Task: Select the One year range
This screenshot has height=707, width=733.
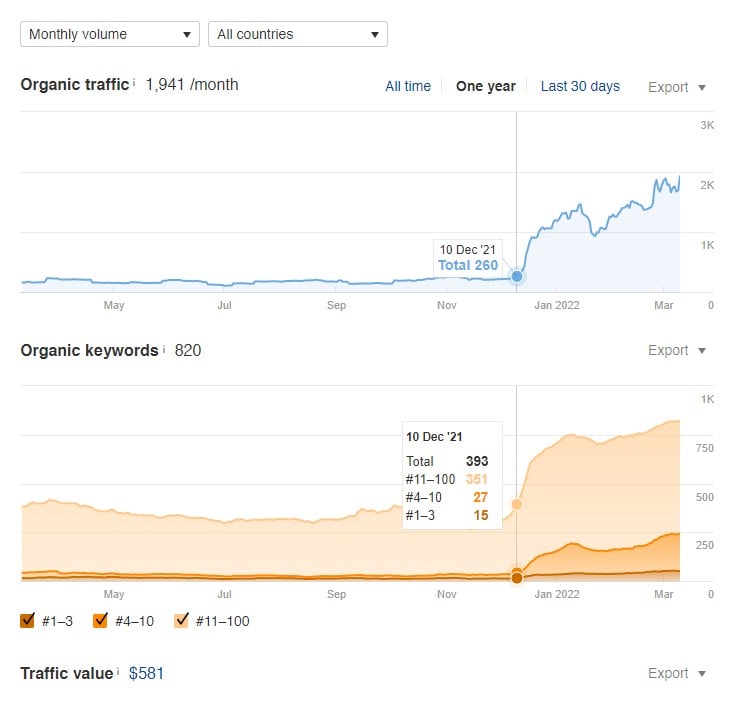Action: (485, 86)
